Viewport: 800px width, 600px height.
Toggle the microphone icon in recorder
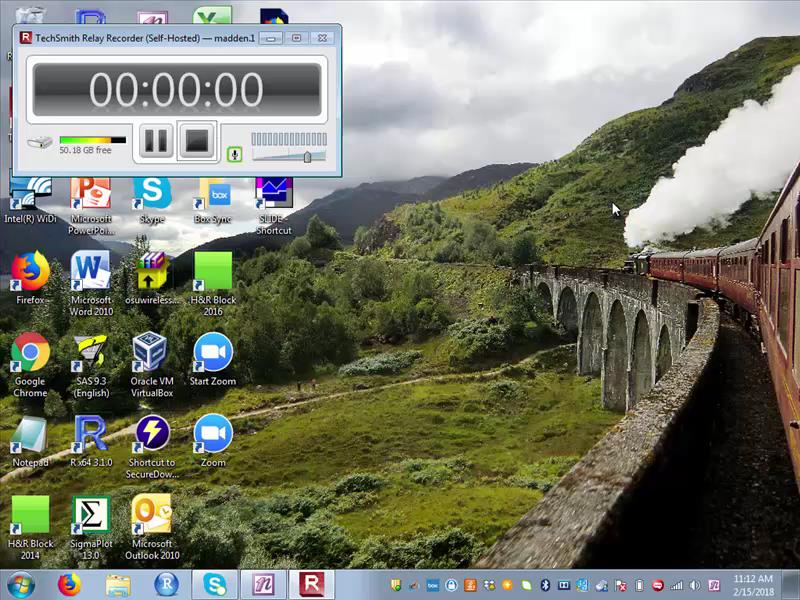(234, 154)
